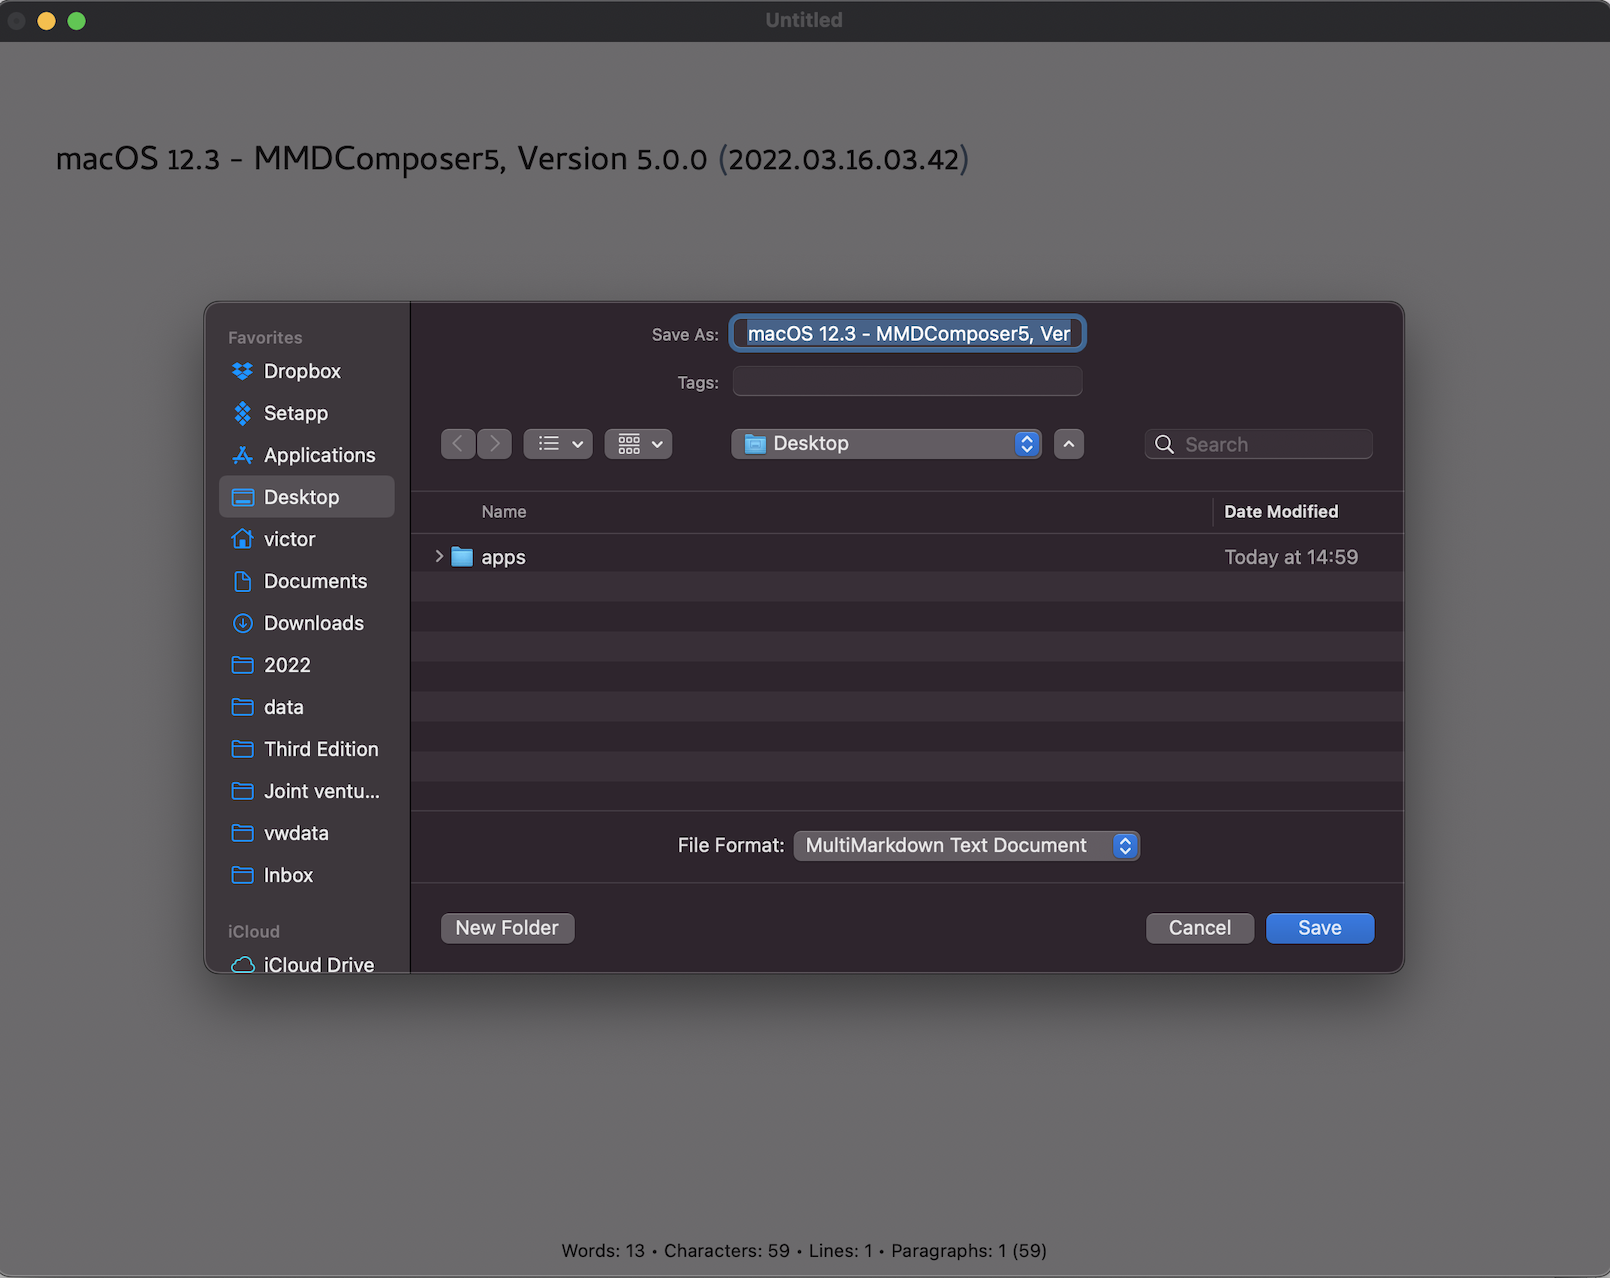The width and height of the screenshot is (1610, 1278).
Task: Open the list view options dropdown
Action: (558, 444)
